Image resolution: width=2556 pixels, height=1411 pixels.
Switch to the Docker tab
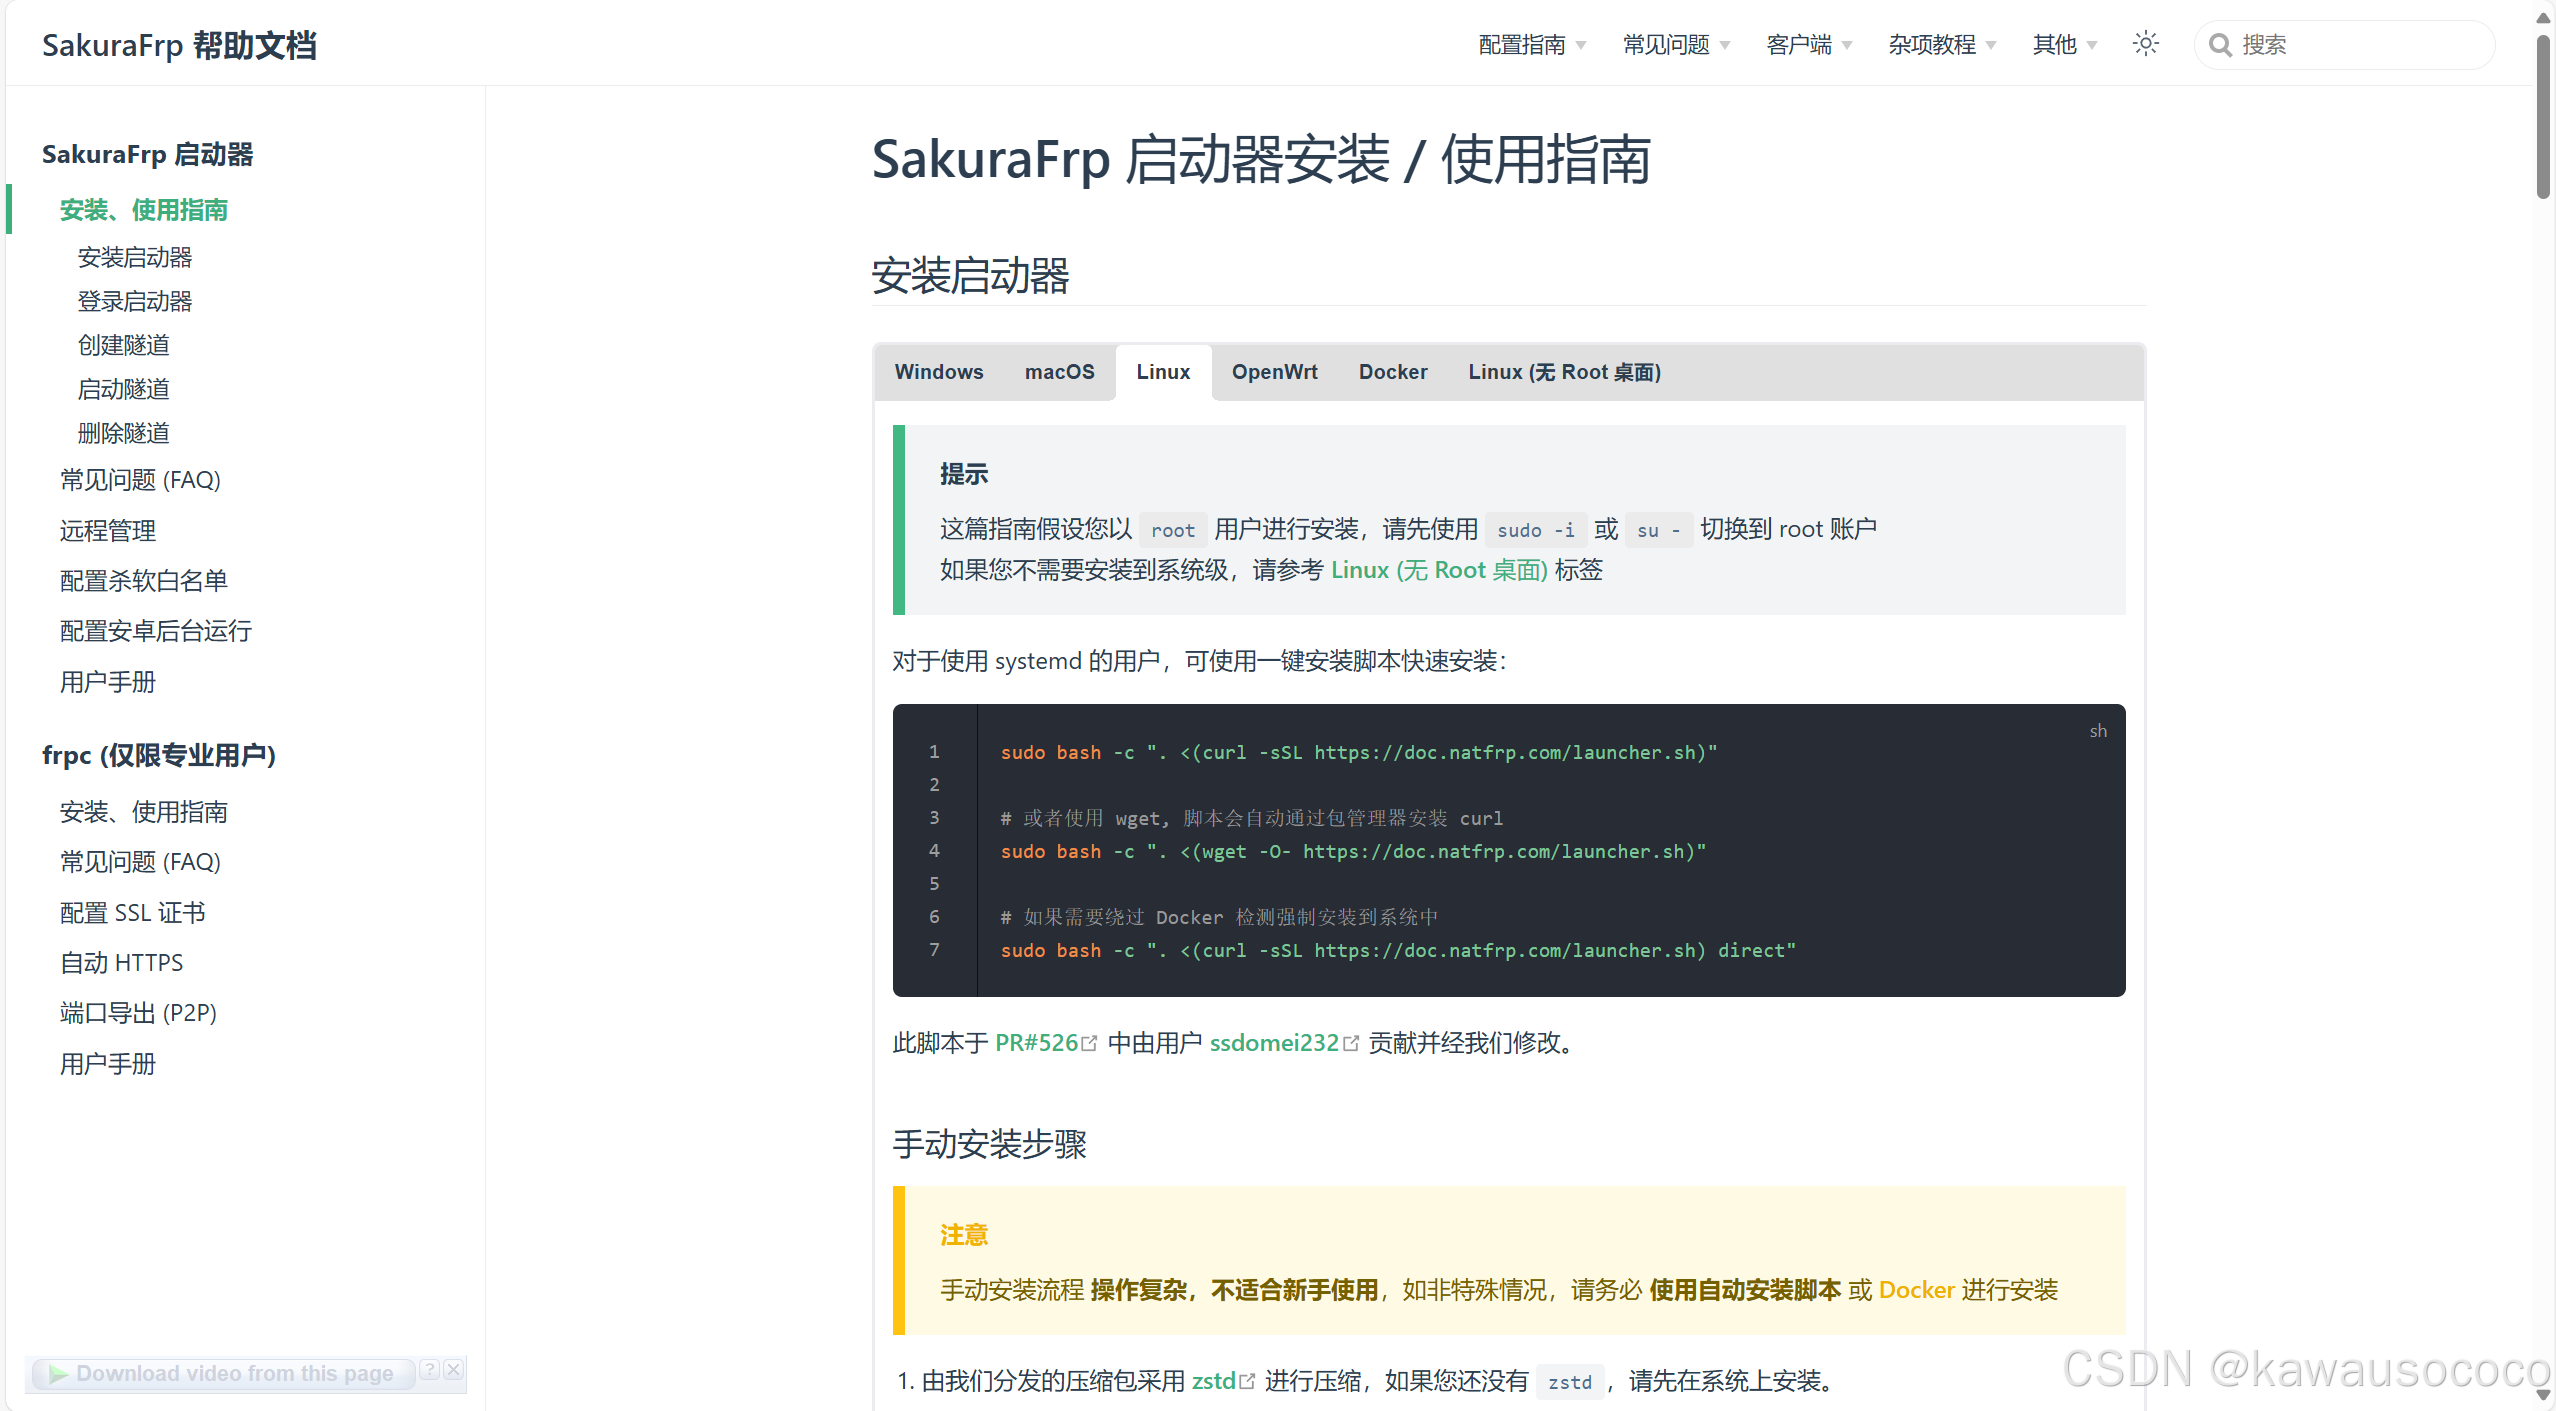click(x=1393, y=372)
